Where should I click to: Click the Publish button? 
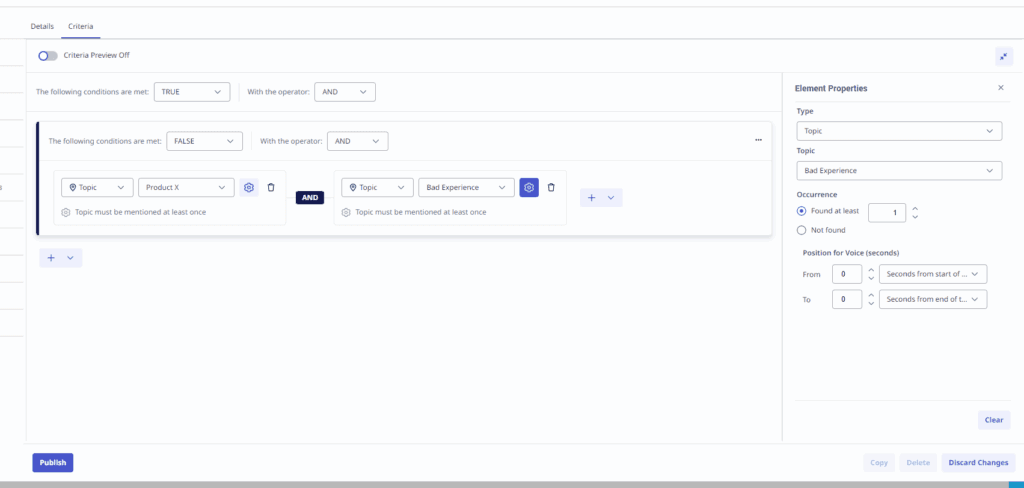[53, 462]
